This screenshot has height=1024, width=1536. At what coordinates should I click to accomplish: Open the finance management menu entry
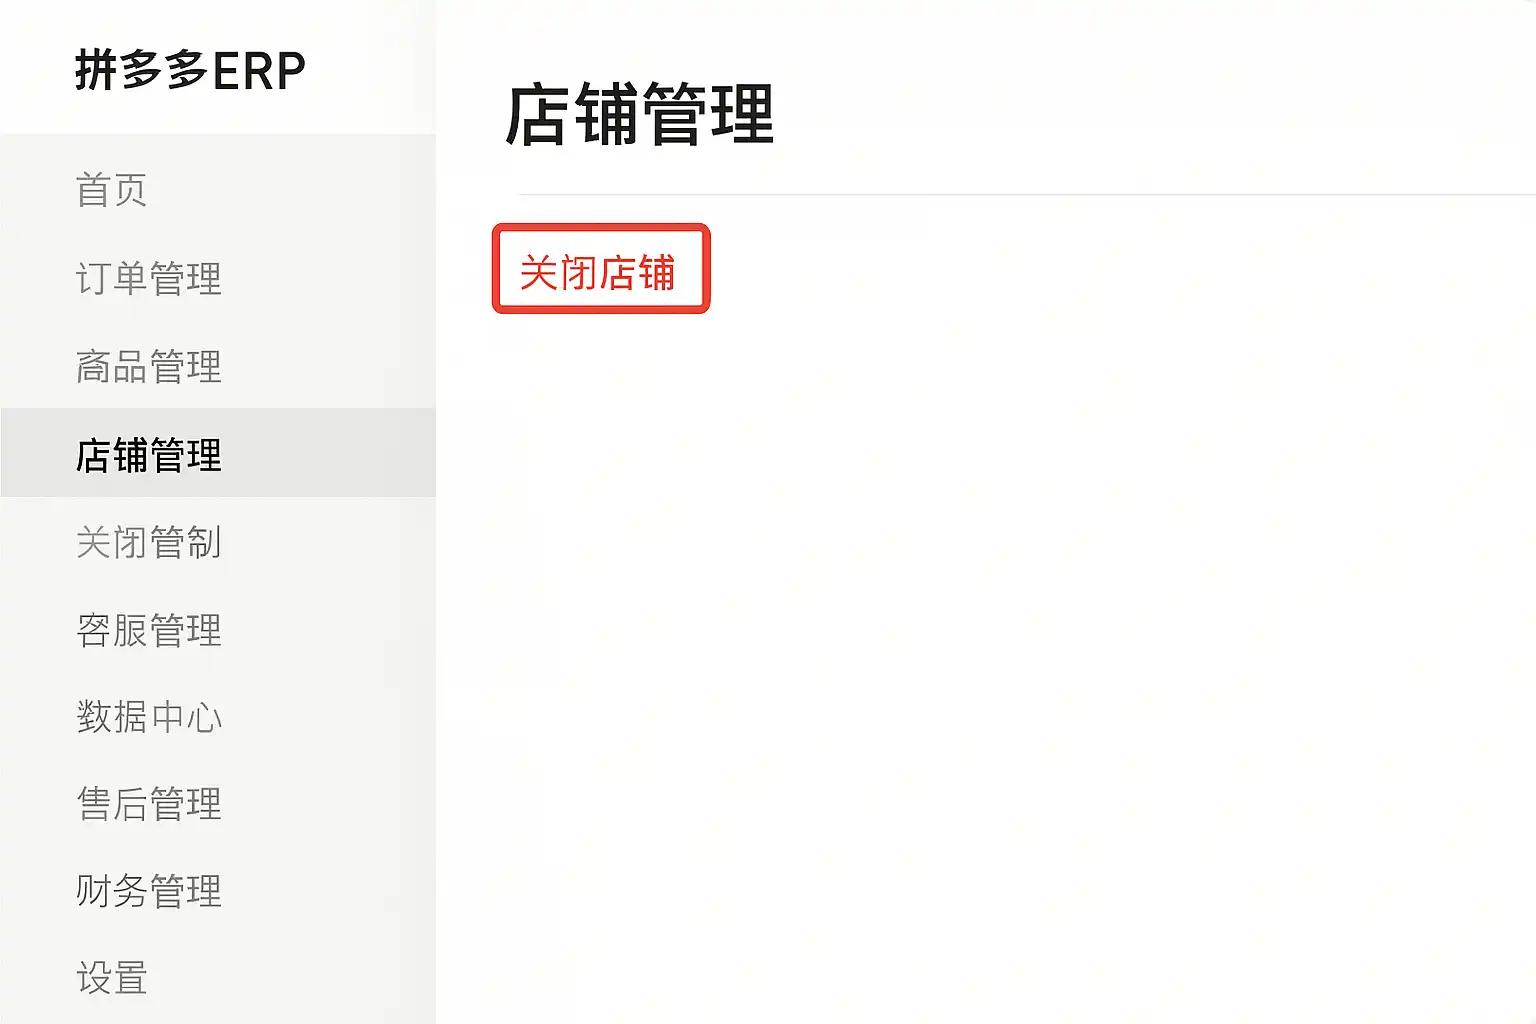tap(218, 890)
